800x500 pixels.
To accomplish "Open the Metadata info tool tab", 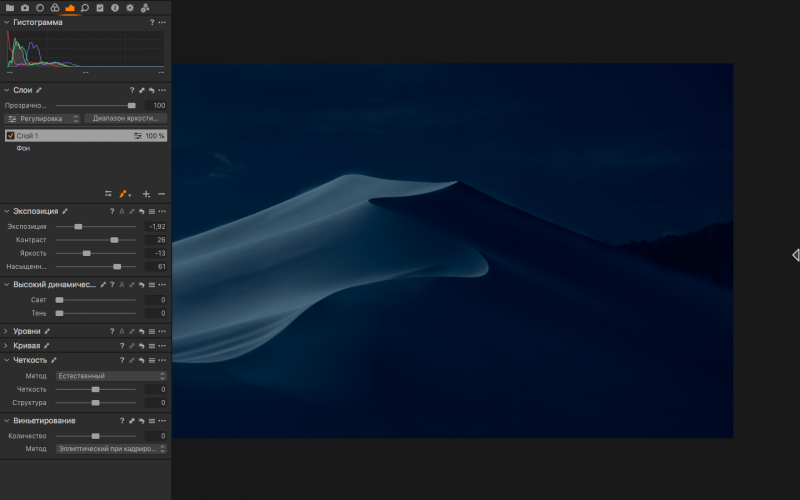I will click(x=114, y=8).
